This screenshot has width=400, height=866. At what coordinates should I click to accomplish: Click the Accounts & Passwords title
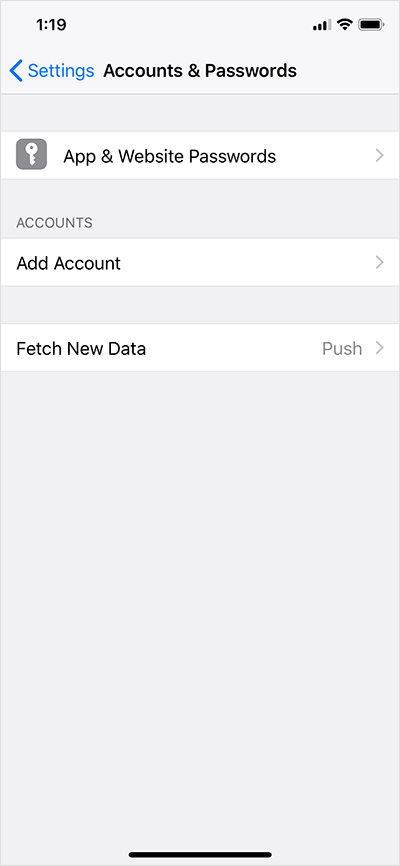pos(200,71)
